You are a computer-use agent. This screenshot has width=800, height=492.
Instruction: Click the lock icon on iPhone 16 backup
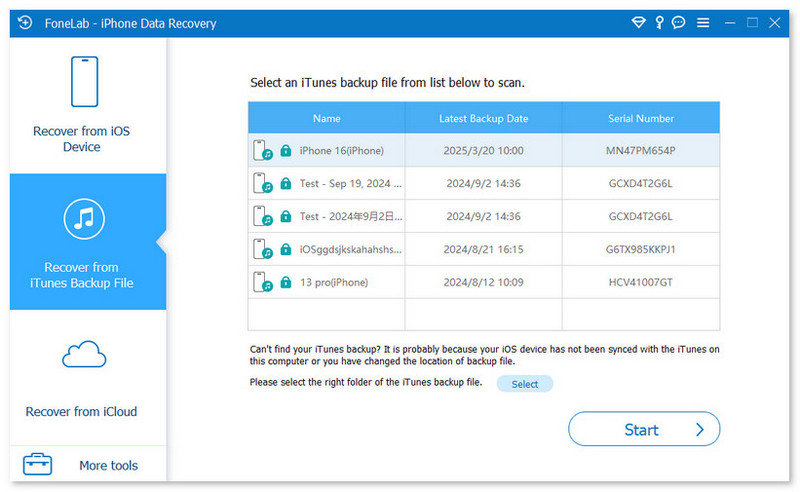click(x=286, y=151)
